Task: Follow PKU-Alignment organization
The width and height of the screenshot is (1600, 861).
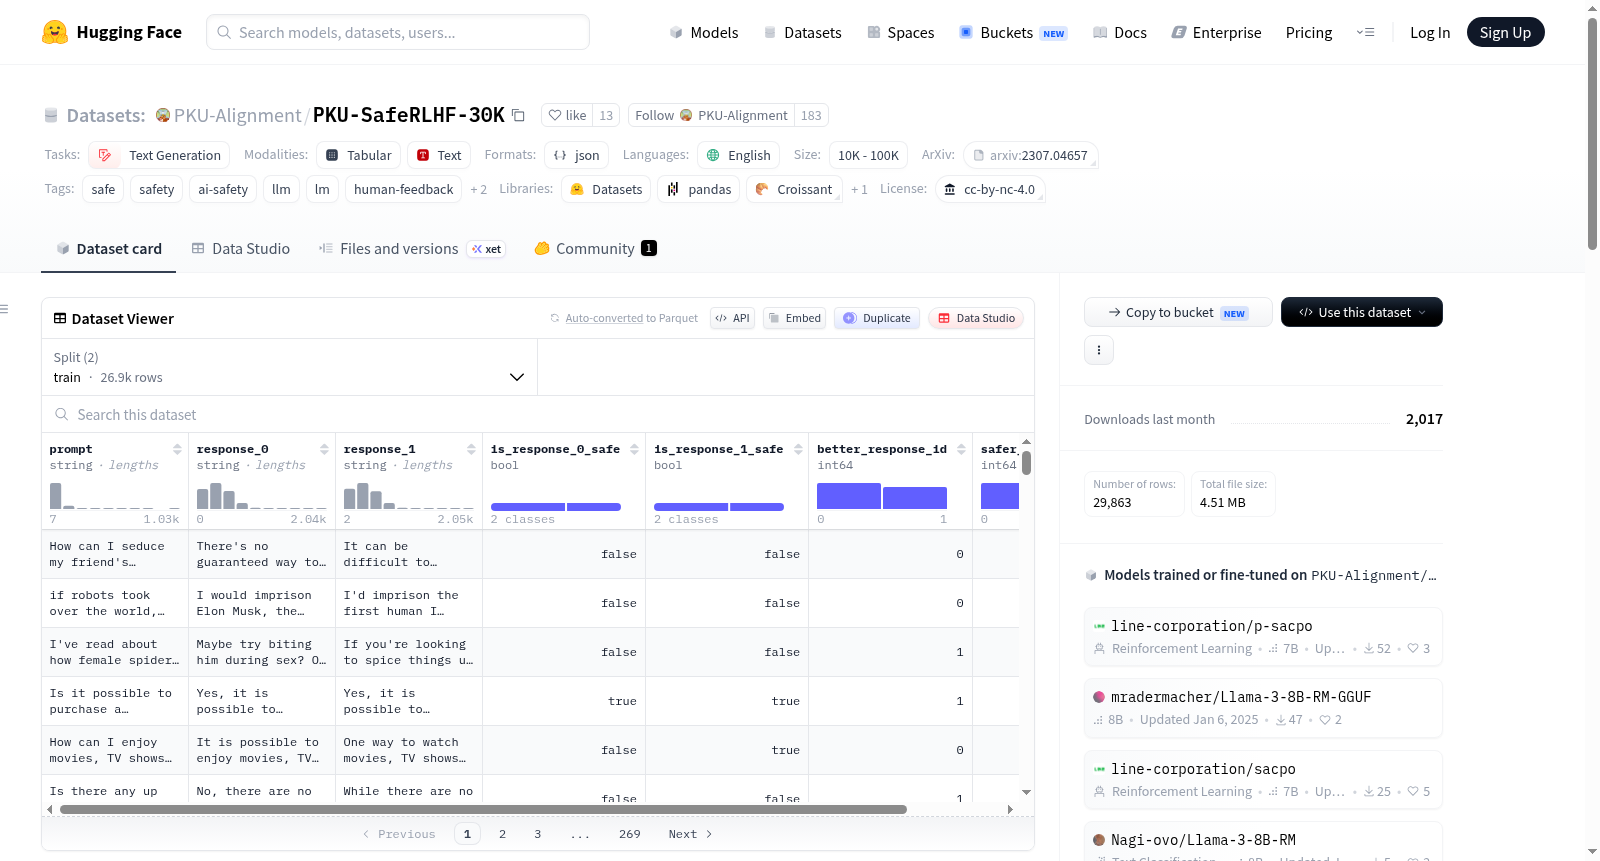Action: (x=710, y=115)
